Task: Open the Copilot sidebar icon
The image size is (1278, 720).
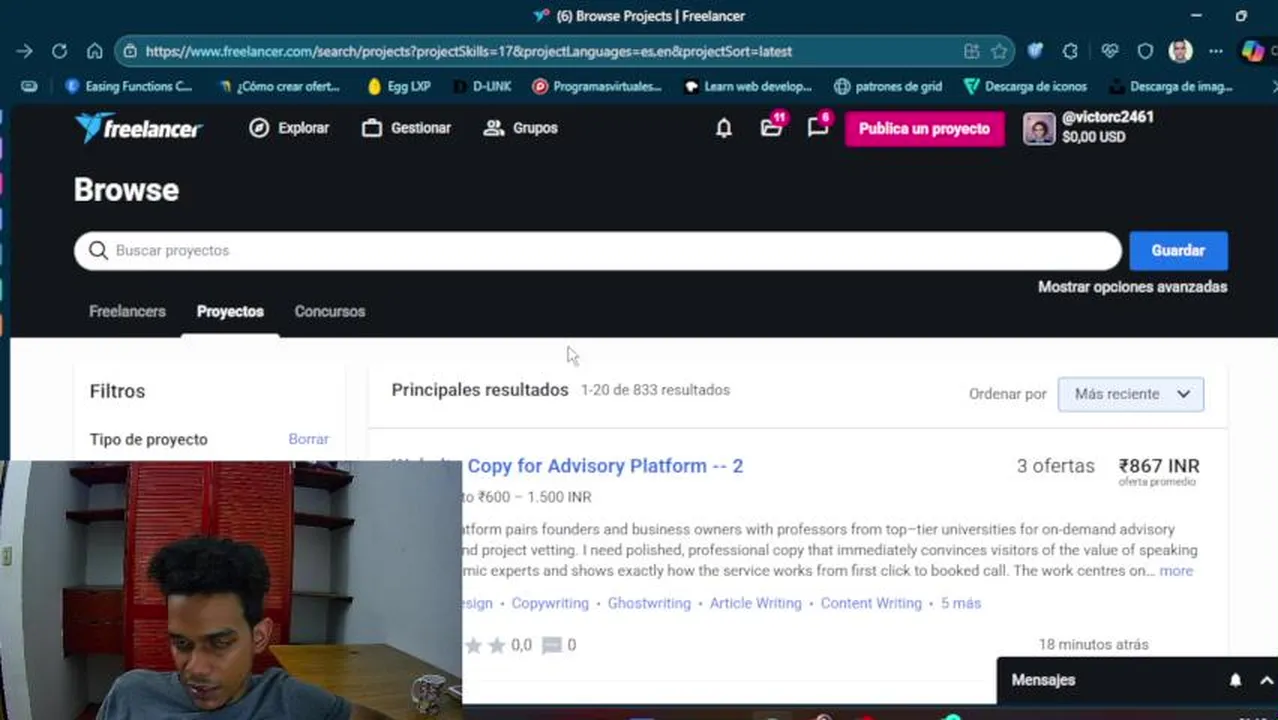Action: pos(1252,51)
